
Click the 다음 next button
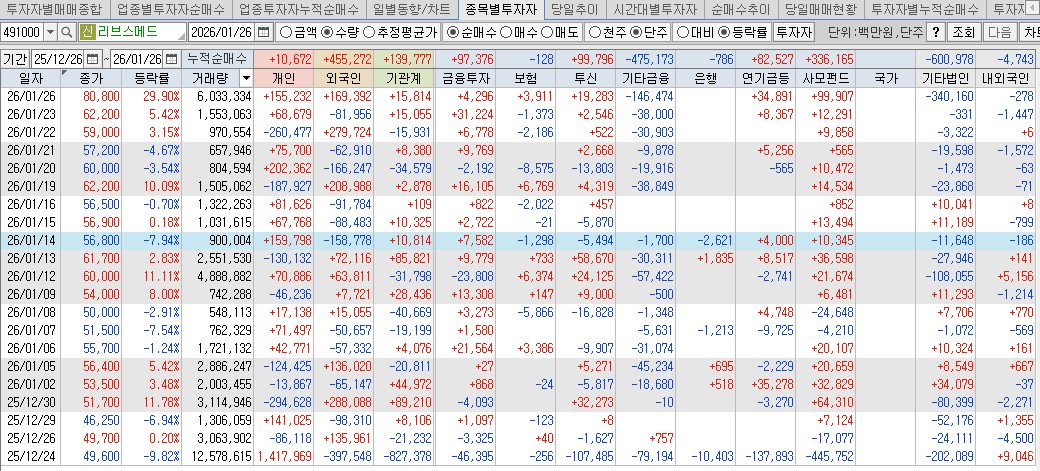[999, 32]
